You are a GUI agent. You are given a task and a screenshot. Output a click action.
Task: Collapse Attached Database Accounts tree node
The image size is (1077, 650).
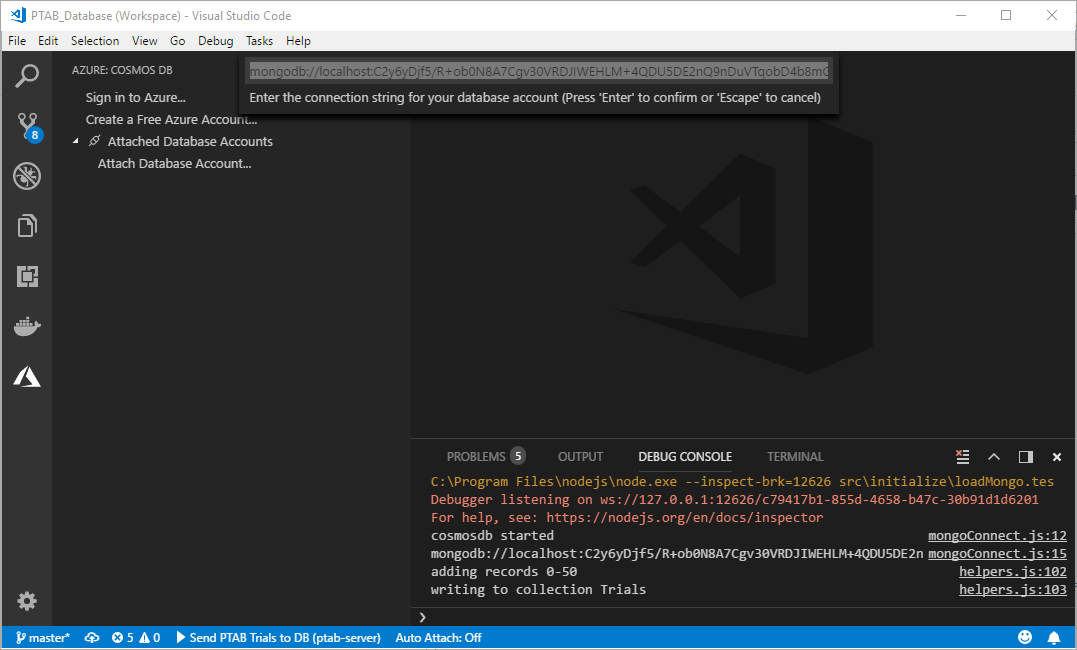coord(76,142)
